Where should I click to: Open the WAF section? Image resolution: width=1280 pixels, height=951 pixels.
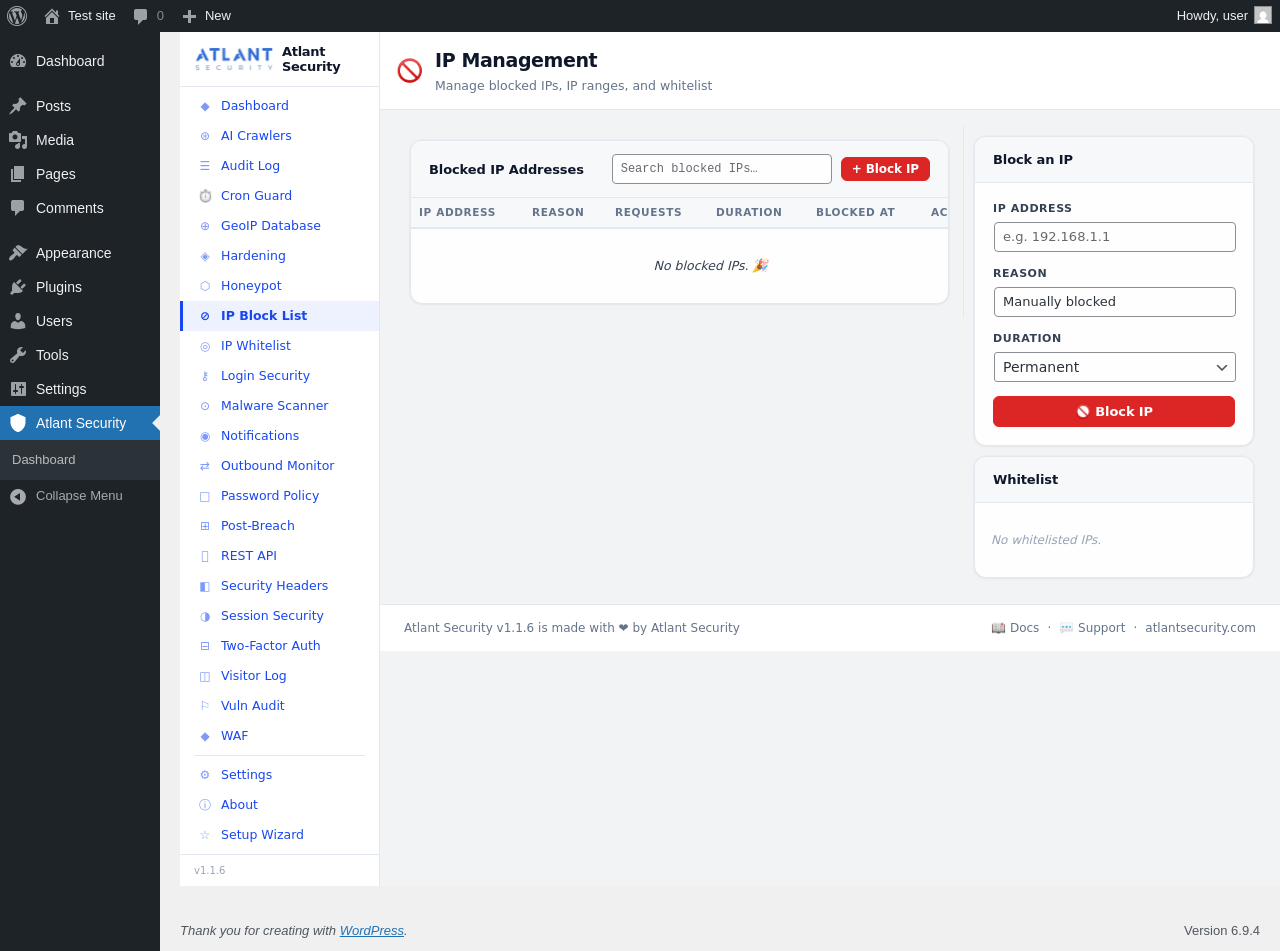234,736
